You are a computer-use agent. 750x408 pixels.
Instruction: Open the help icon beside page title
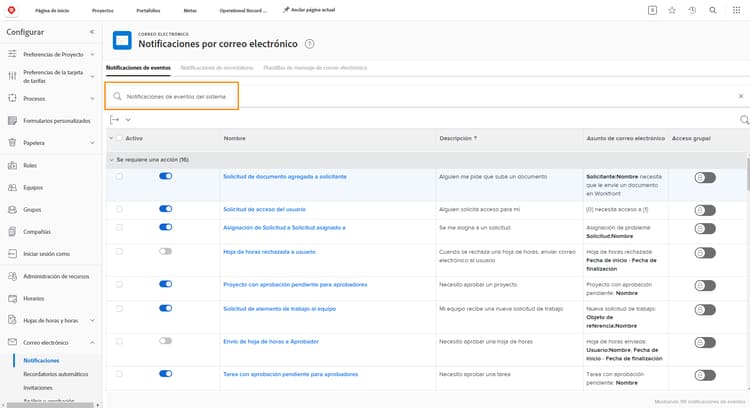[x=310, y=44]
